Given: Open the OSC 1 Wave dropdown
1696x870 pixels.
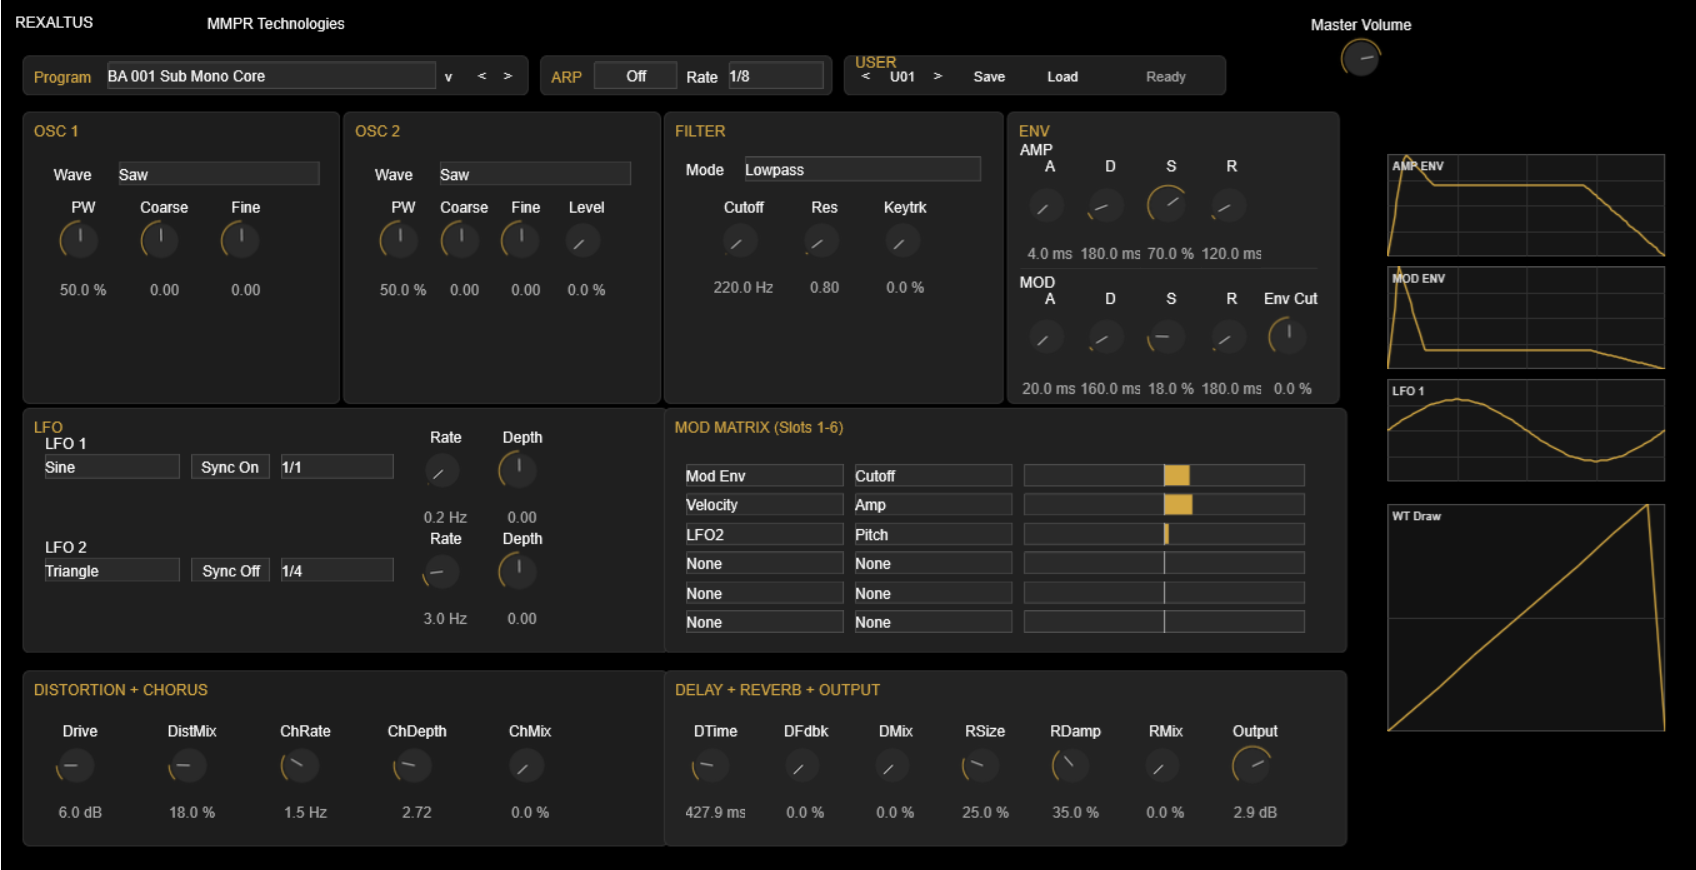Looking at the screenshot, I should coord(218,174).
